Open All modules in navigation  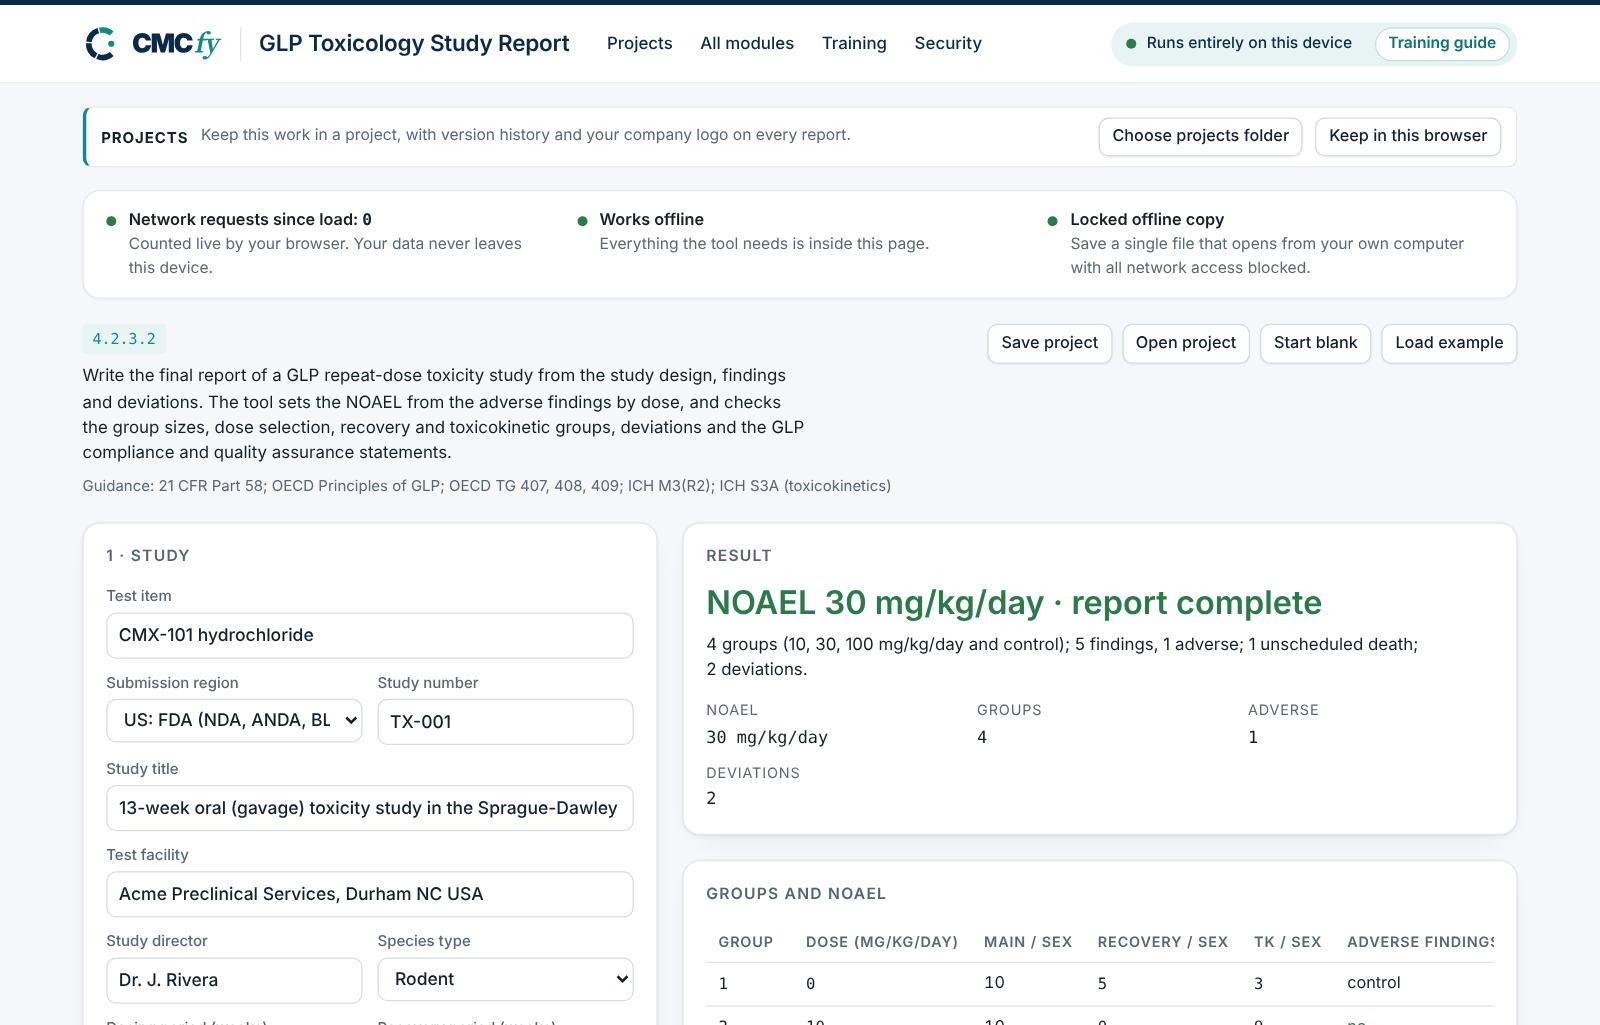point(747,43)
